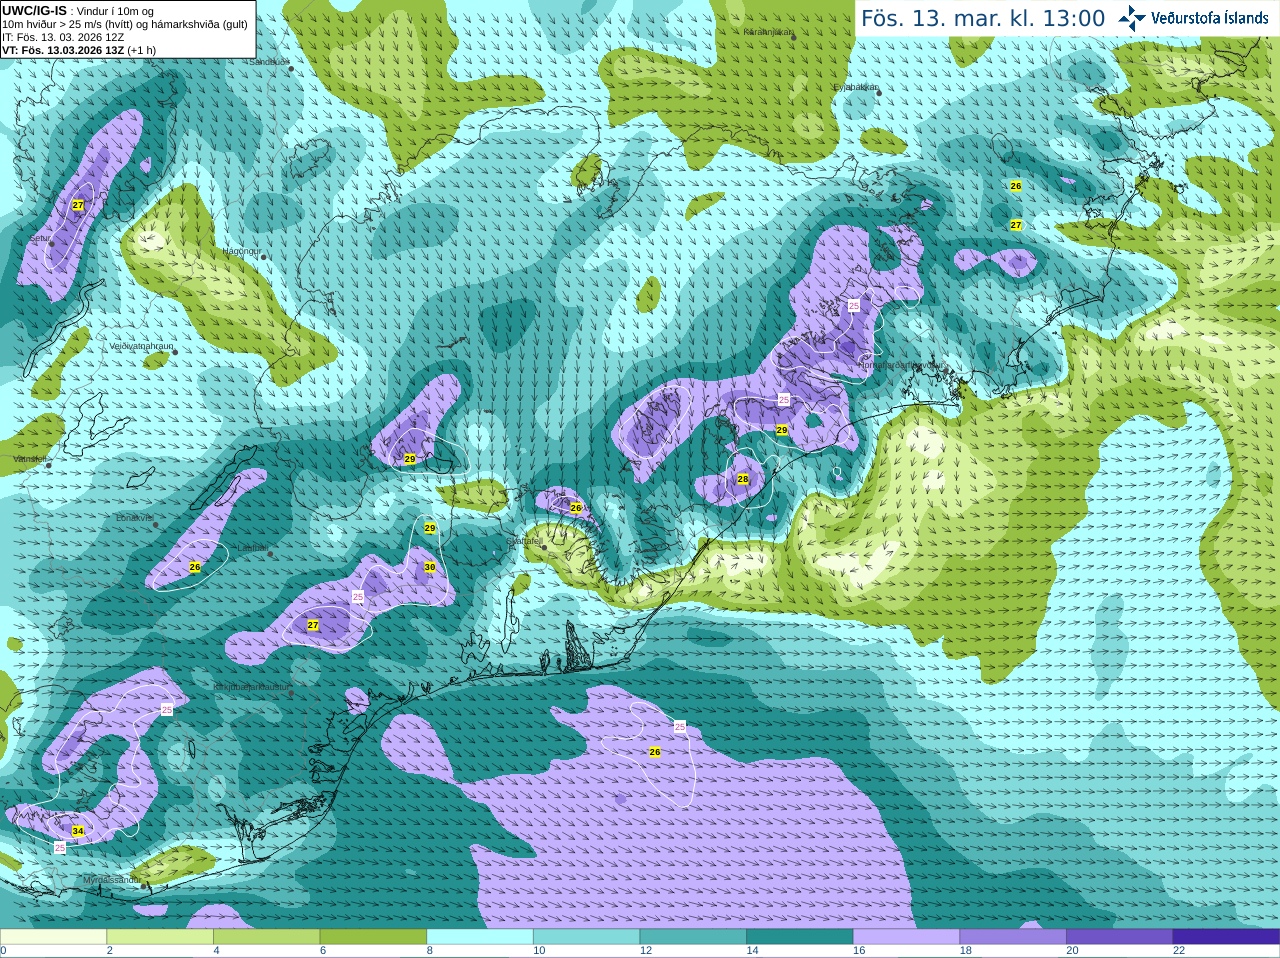
Task: Pick the 6–8 m/s olive green legend swatch
Action: pyautogui.click(x=373, y=937)
